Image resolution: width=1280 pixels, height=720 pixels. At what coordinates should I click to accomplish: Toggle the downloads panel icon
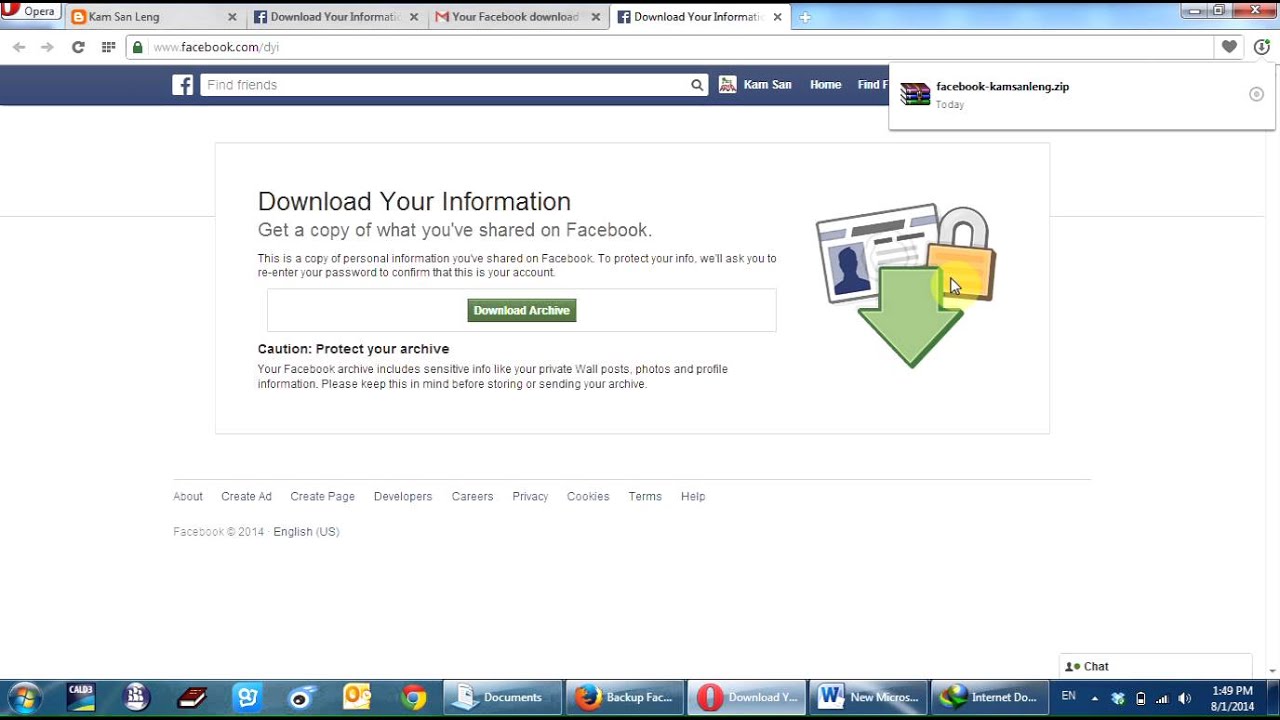tap(1261, 47)
